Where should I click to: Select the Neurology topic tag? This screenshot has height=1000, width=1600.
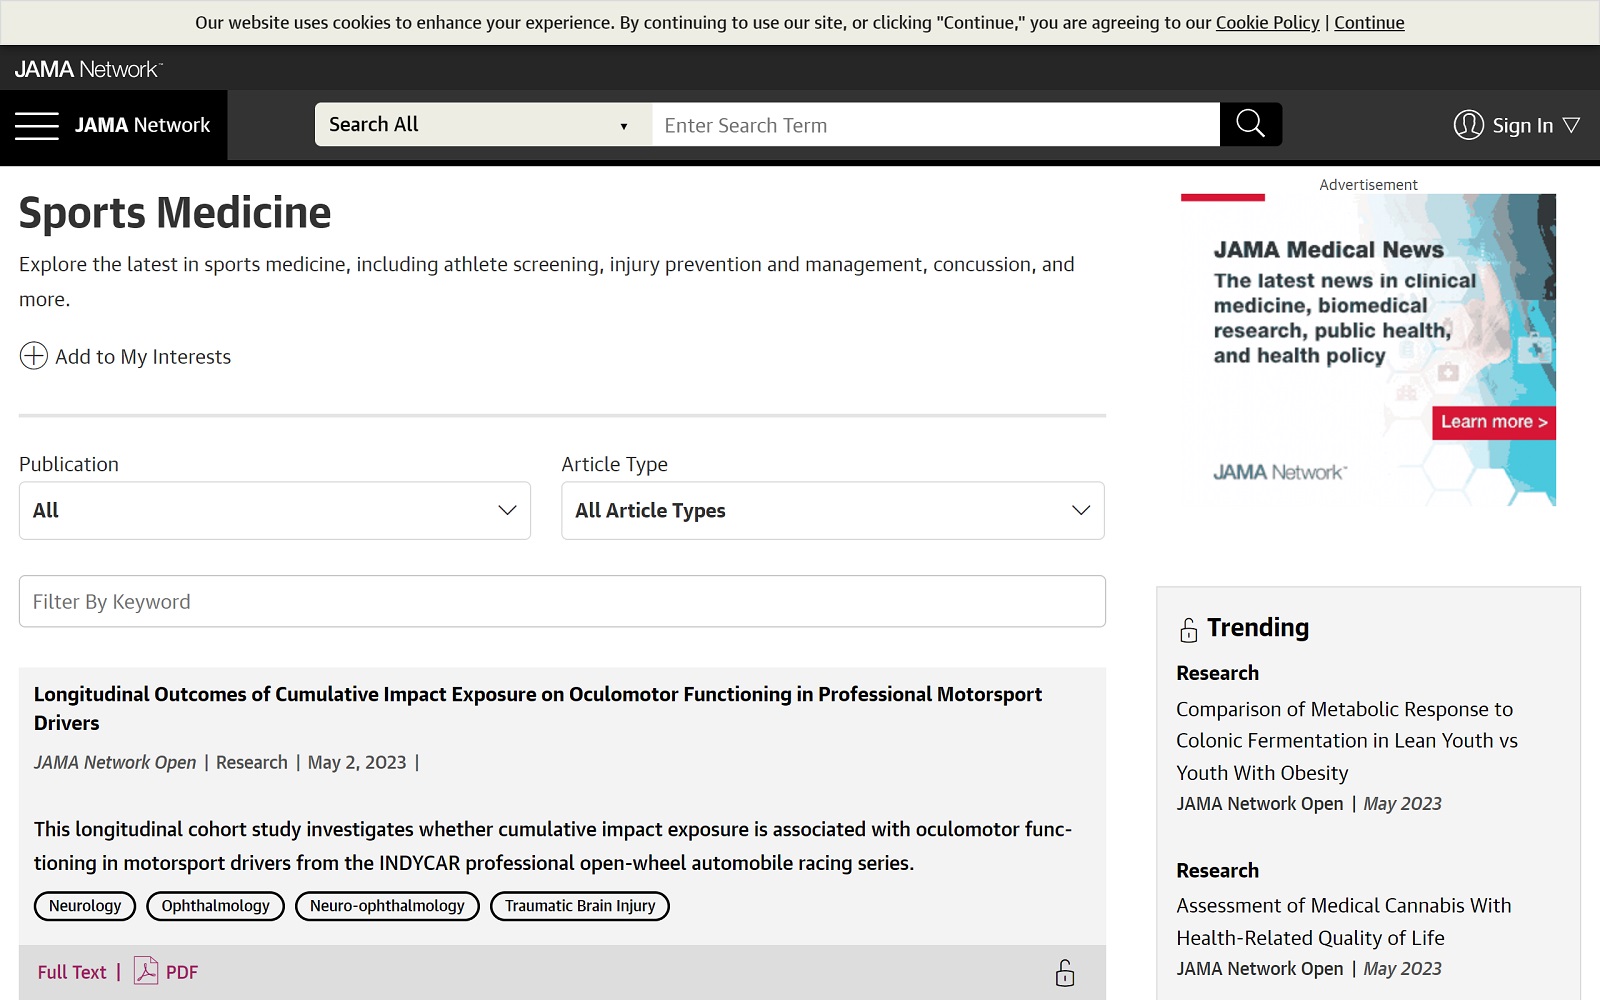point(85,906)
